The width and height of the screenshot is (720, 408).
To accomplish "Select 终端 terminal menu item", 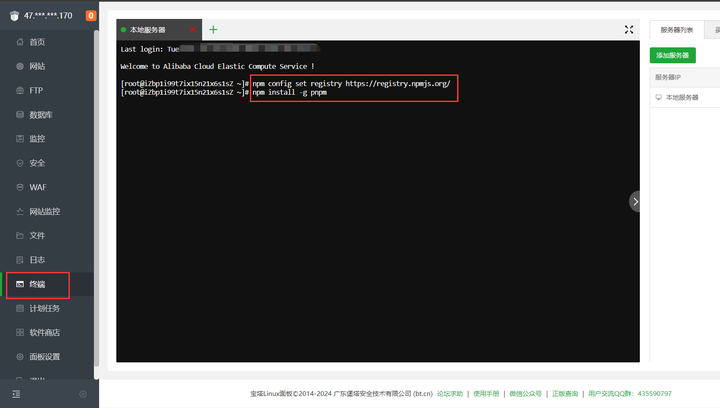I will pyautogui.click(x=37, y=285).
